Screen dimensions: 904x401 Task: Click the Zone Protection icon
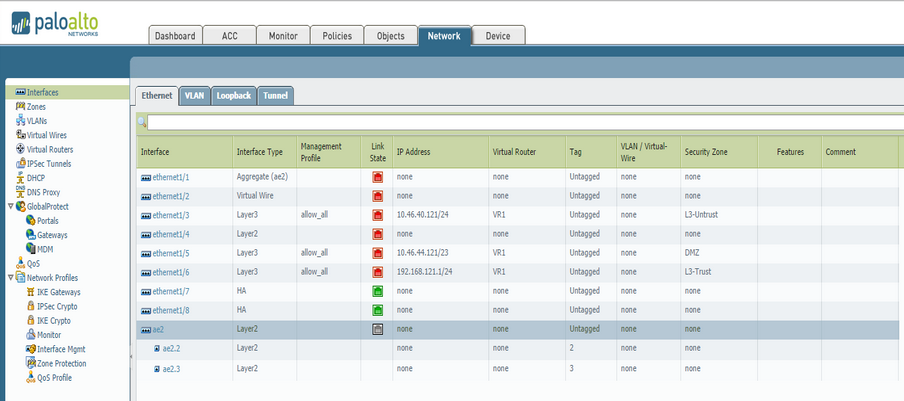click(31, 363)
